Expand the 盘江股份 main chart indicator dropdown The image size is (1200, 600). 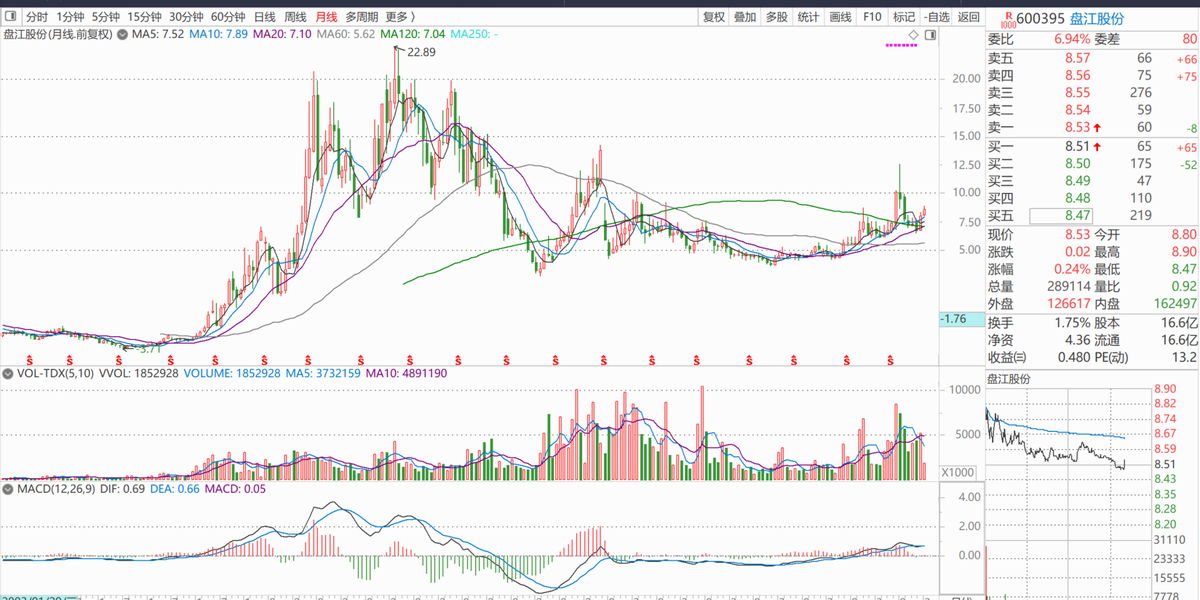pos(123,34)
